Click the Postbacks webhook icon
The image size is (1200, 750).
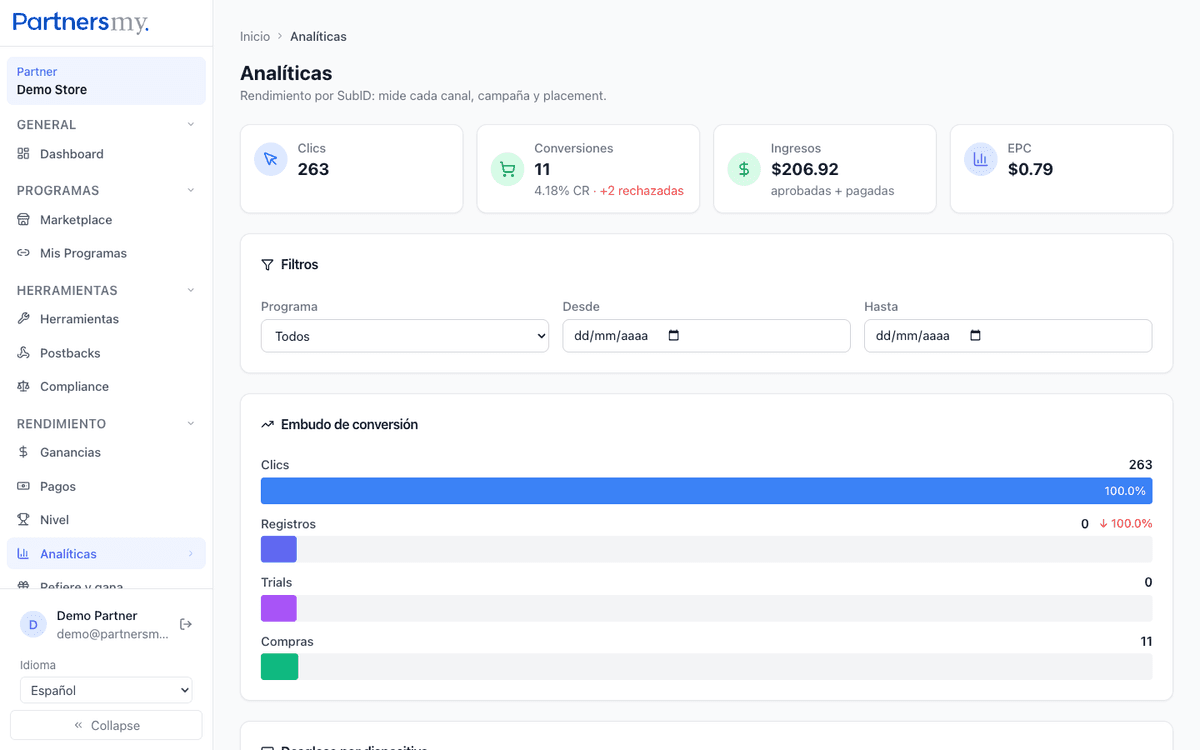click(24, 353)
